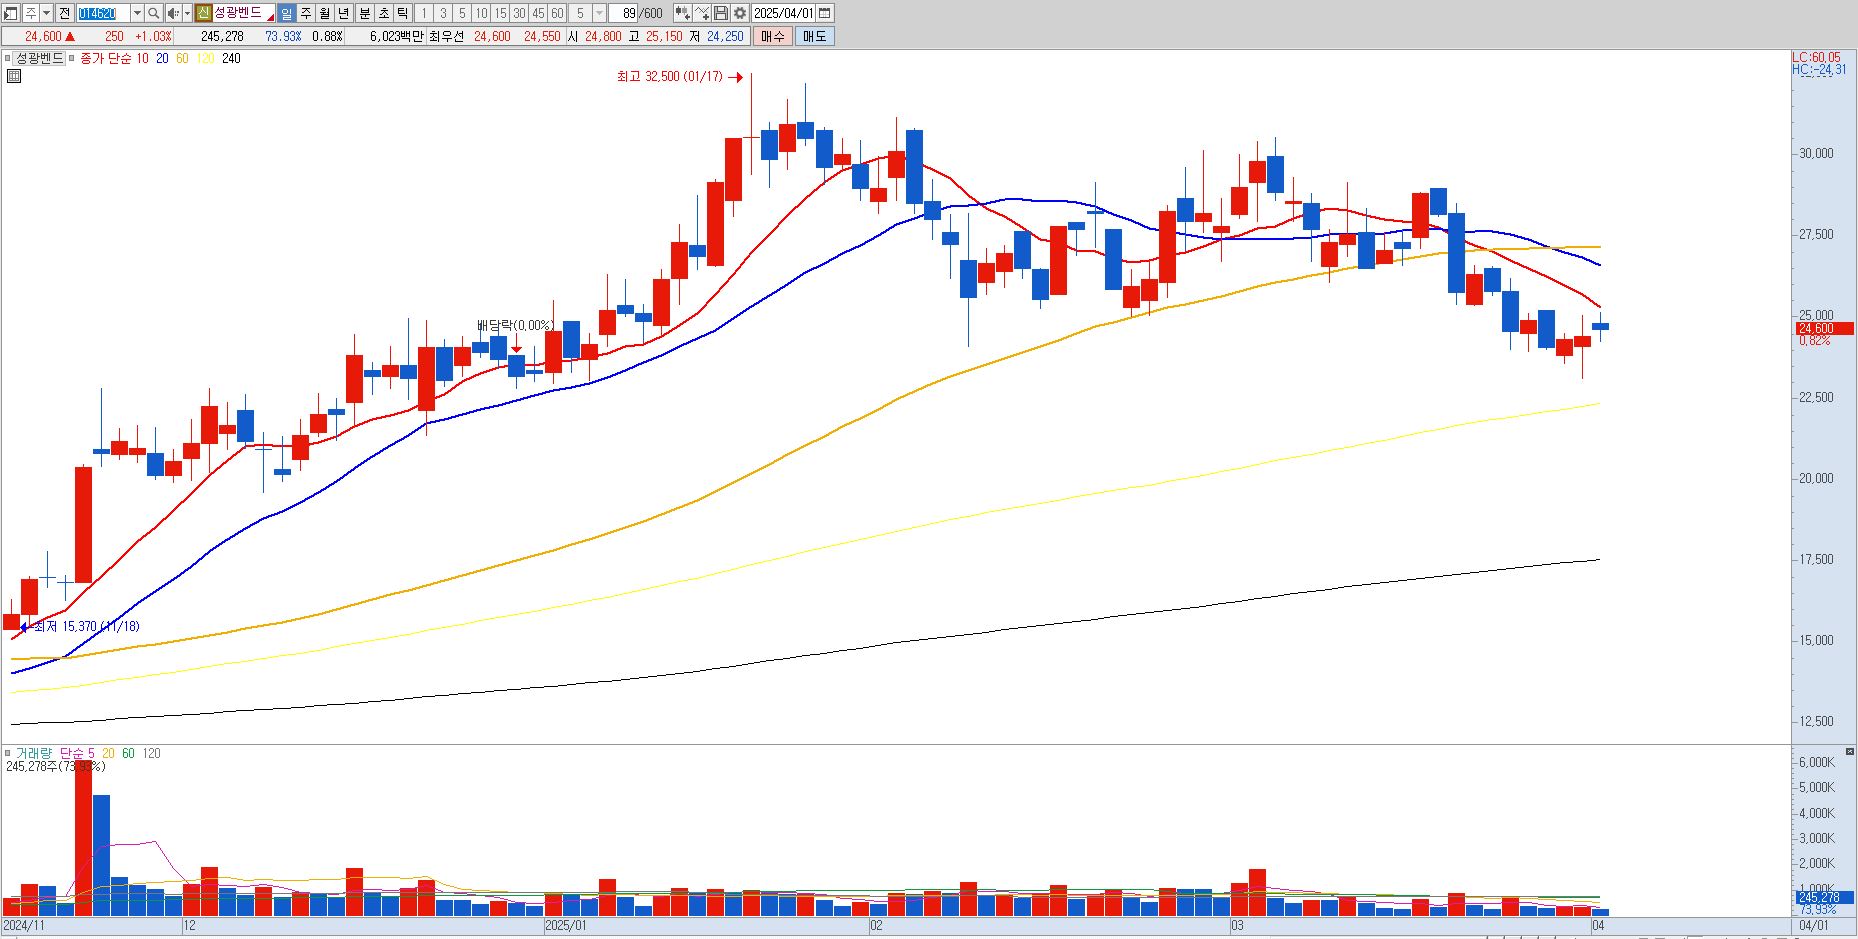The width and height of the screenshot is (1858, 939).
Task: Open the grid table icon below the chart legend
Action: pyautogui.click(x=13, y=75)
